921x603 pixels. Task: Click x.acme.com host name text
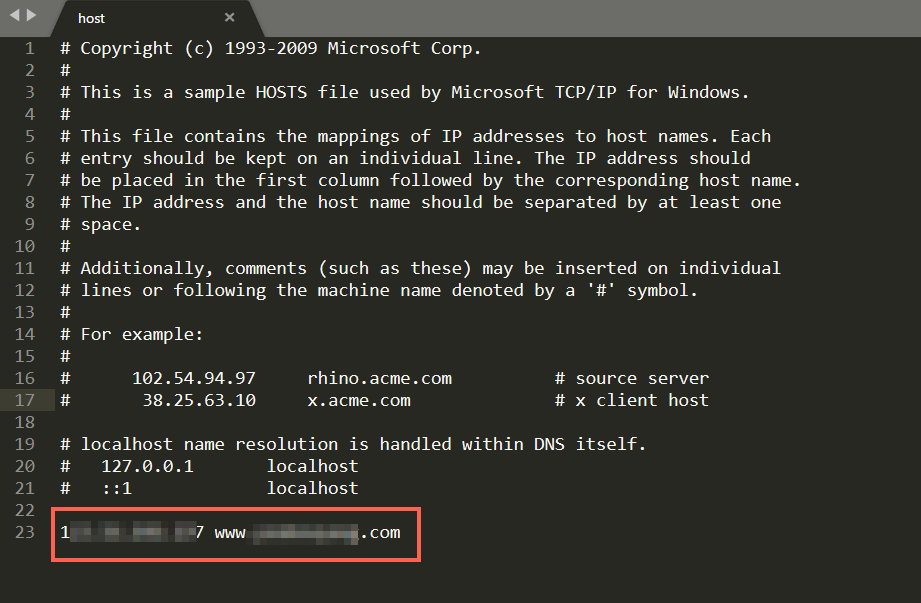click(x=359, y=400)
